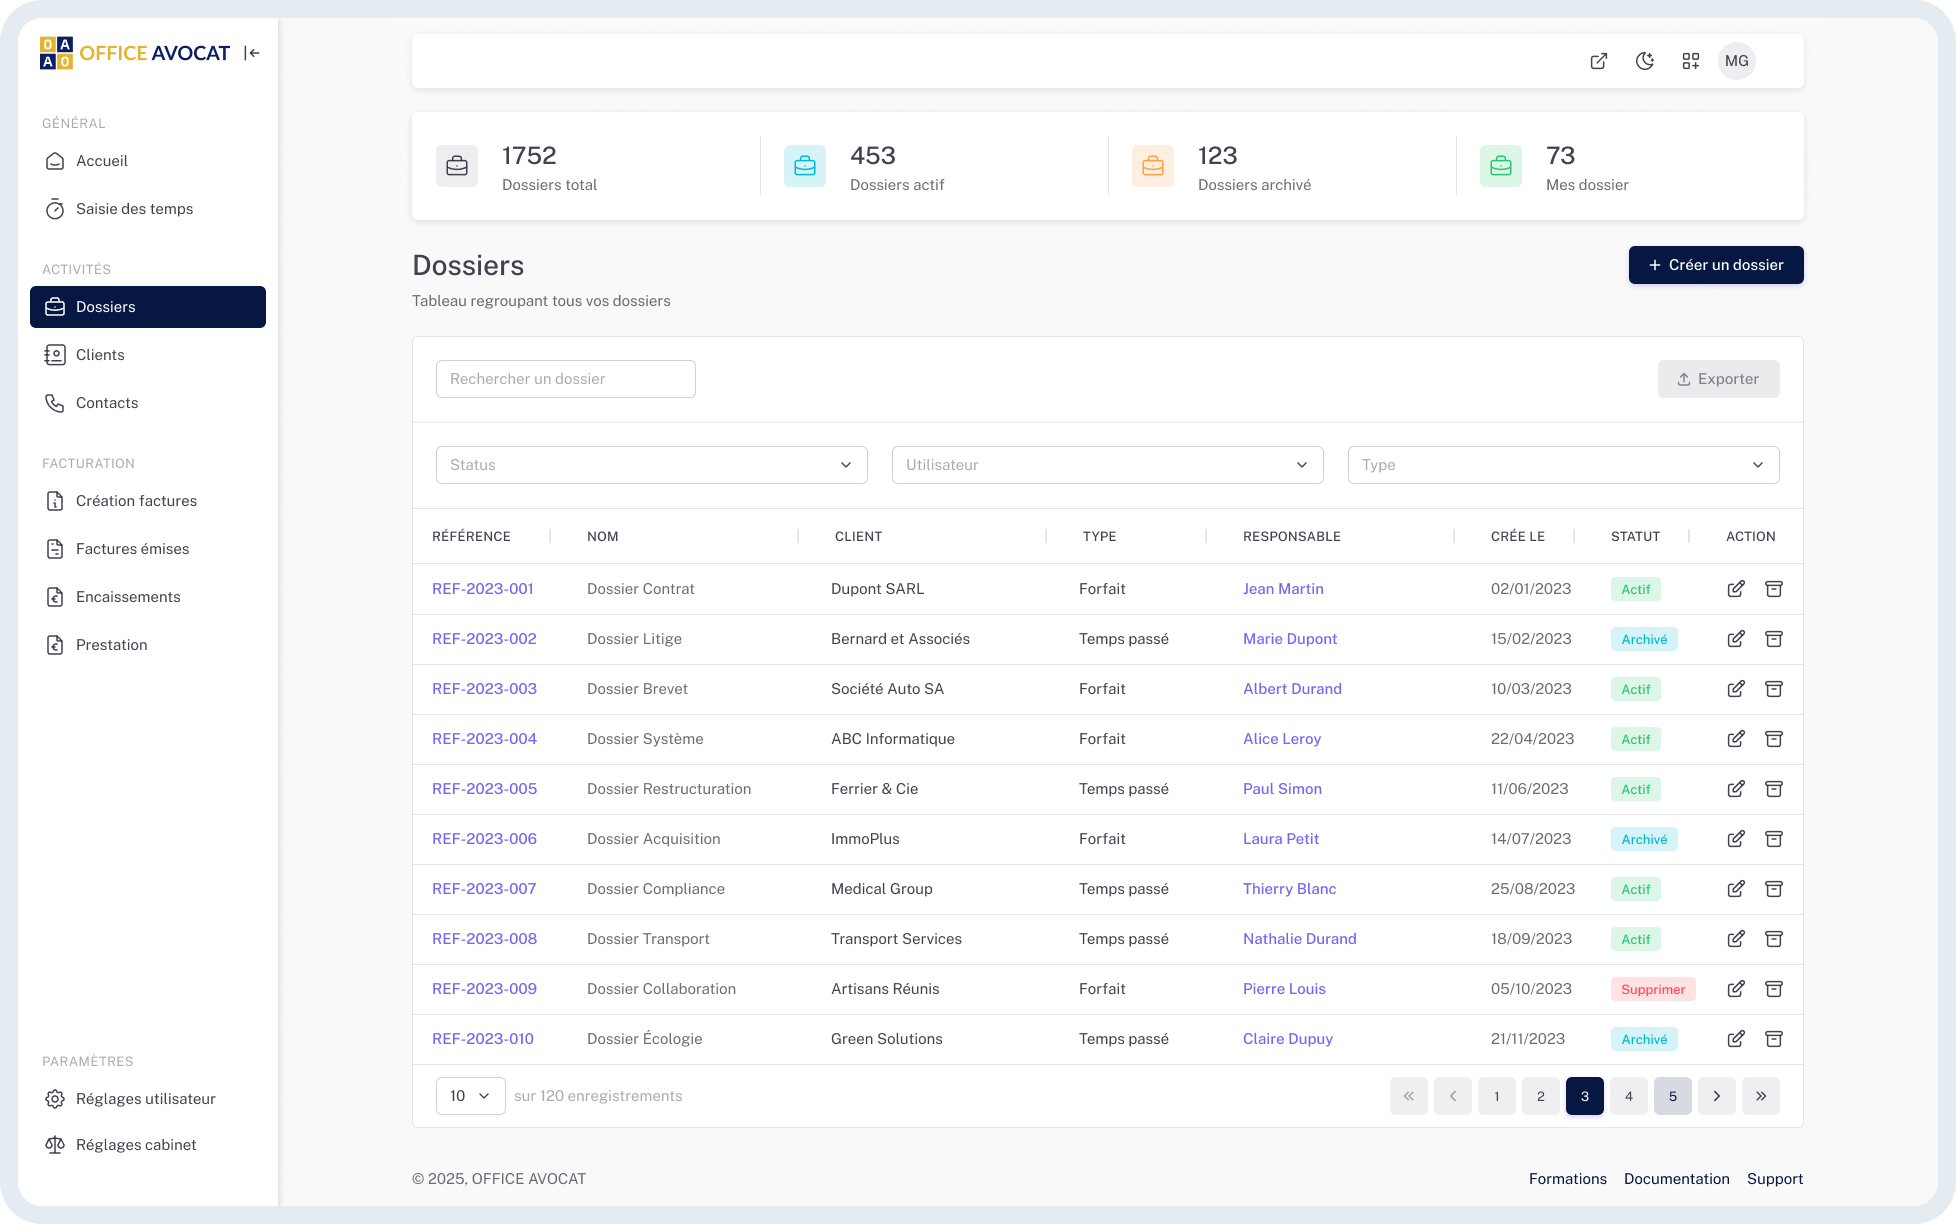The width and height of the screenshot is (1956, 1224).
Task: Edit dossier REF-2023-001 with pencil icon
Action: (x=1736, y=589)
